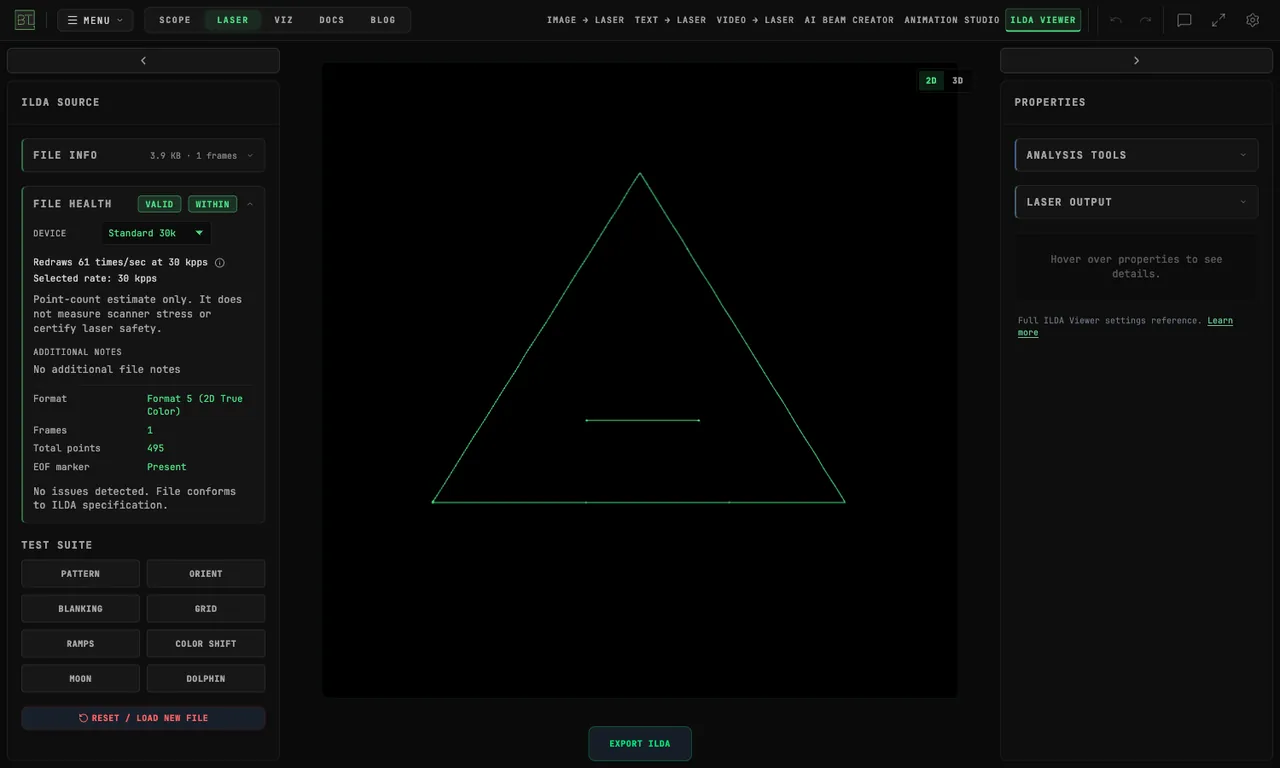This screenshot has width=1280, height=768.
Task: Open the Menu dropdown
Action: 95,20
